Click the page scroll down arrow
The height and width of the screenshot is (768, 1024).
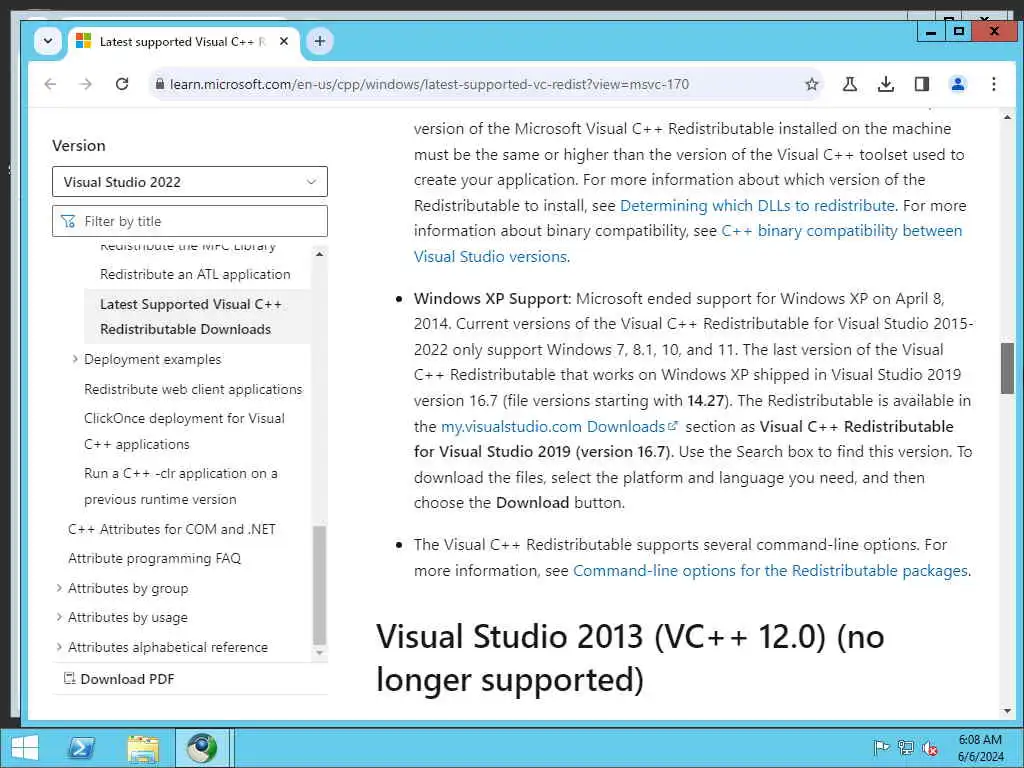[x=1007, y=711]
